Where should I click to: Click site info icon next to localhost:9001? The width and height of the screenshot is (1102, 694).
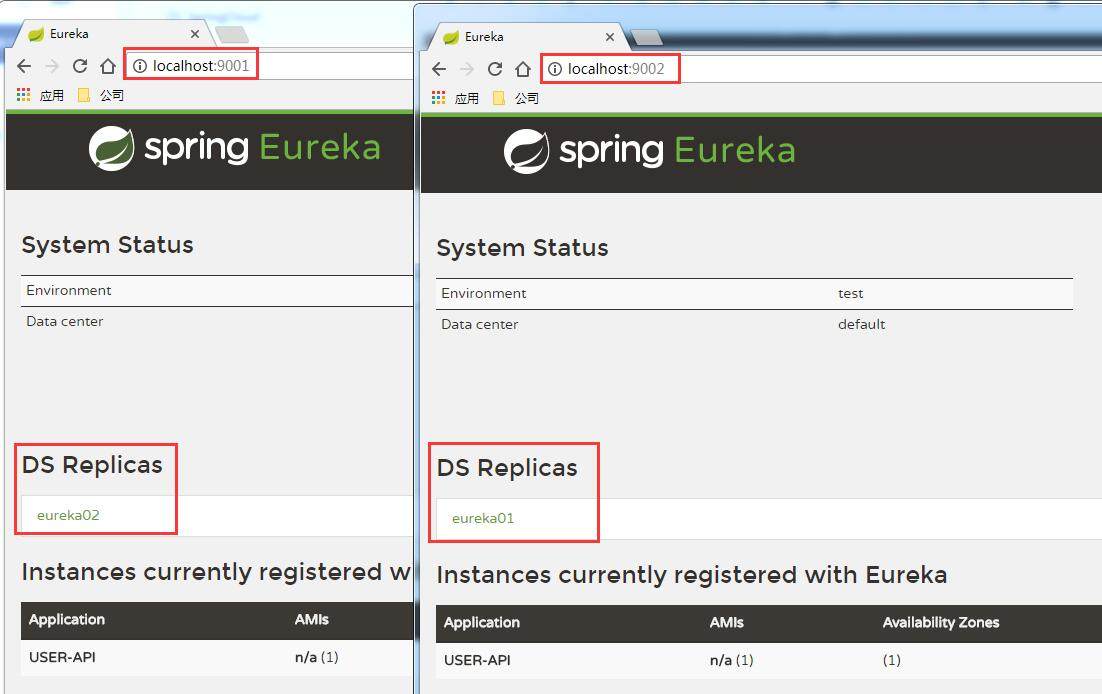pyautogui.click(x=140, y=66)
